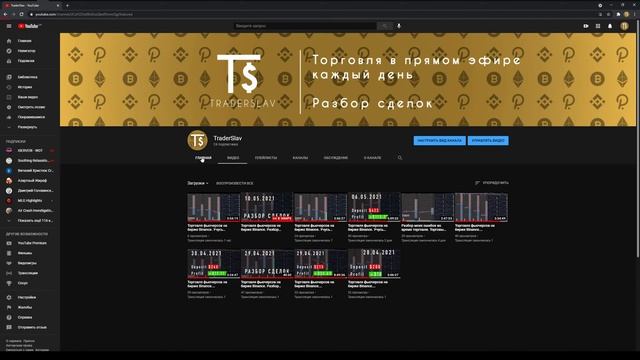This screenshot has width=640, height=360.
Task: Open the 30.04.2021 video thumbnail
Action: coord(213,264)
